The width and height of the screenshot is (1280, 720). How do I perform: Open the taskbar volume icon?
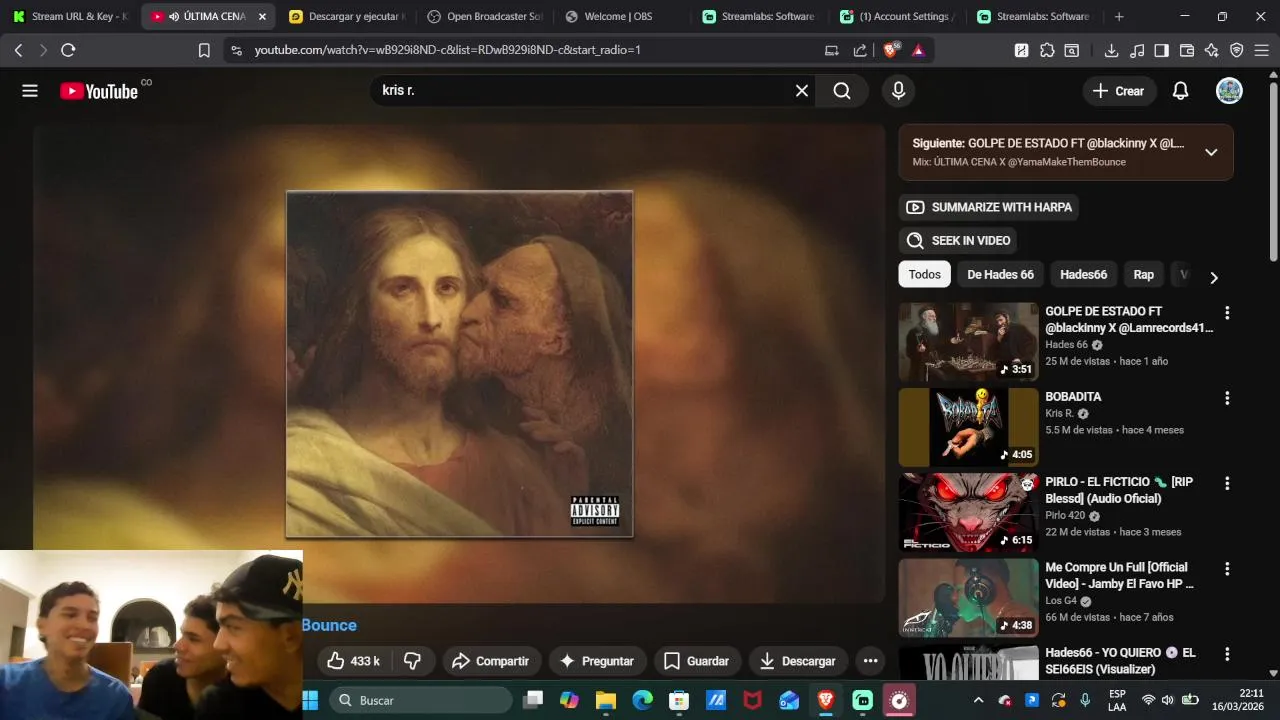1169,700
